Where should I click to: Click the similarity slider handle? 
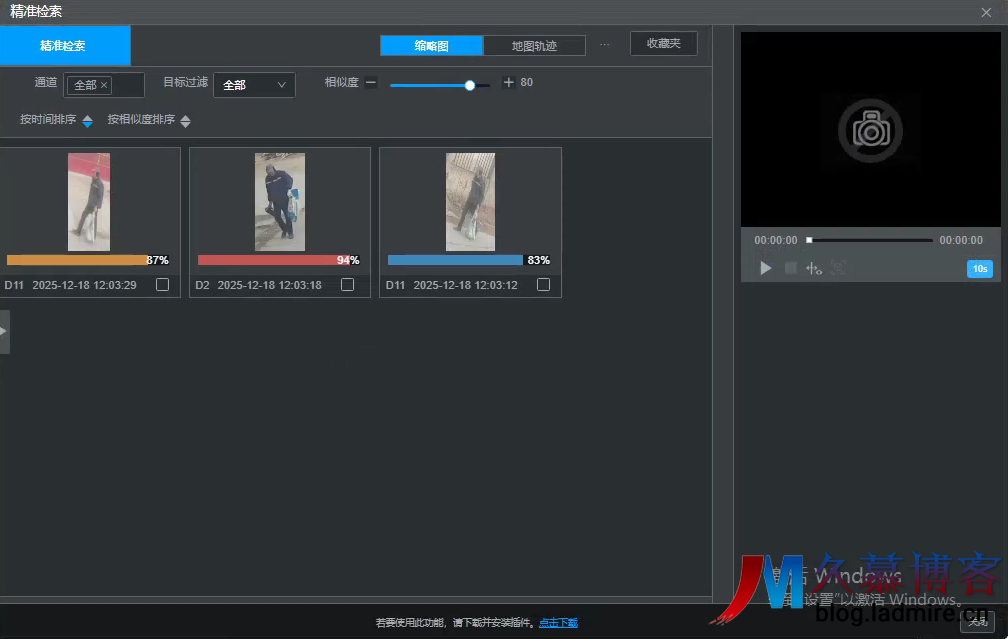point(470,85)
